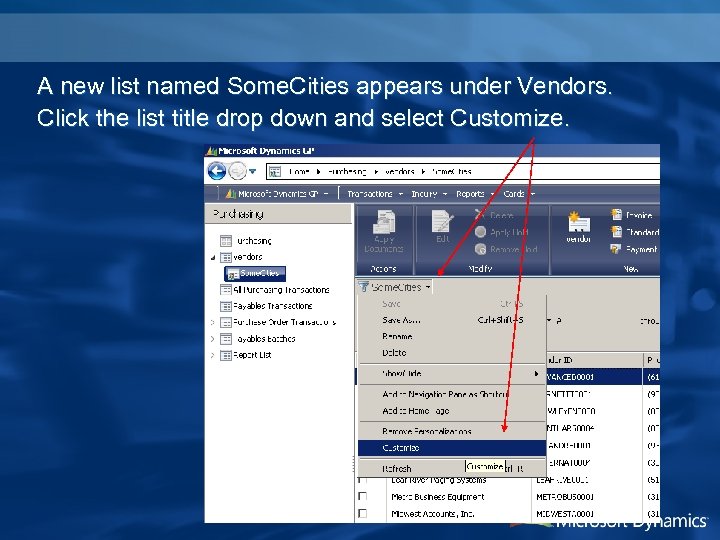Choose Add to Navigation Pane as Shortcut
This screenshot has width=720, height=540.
coord(452,394)
